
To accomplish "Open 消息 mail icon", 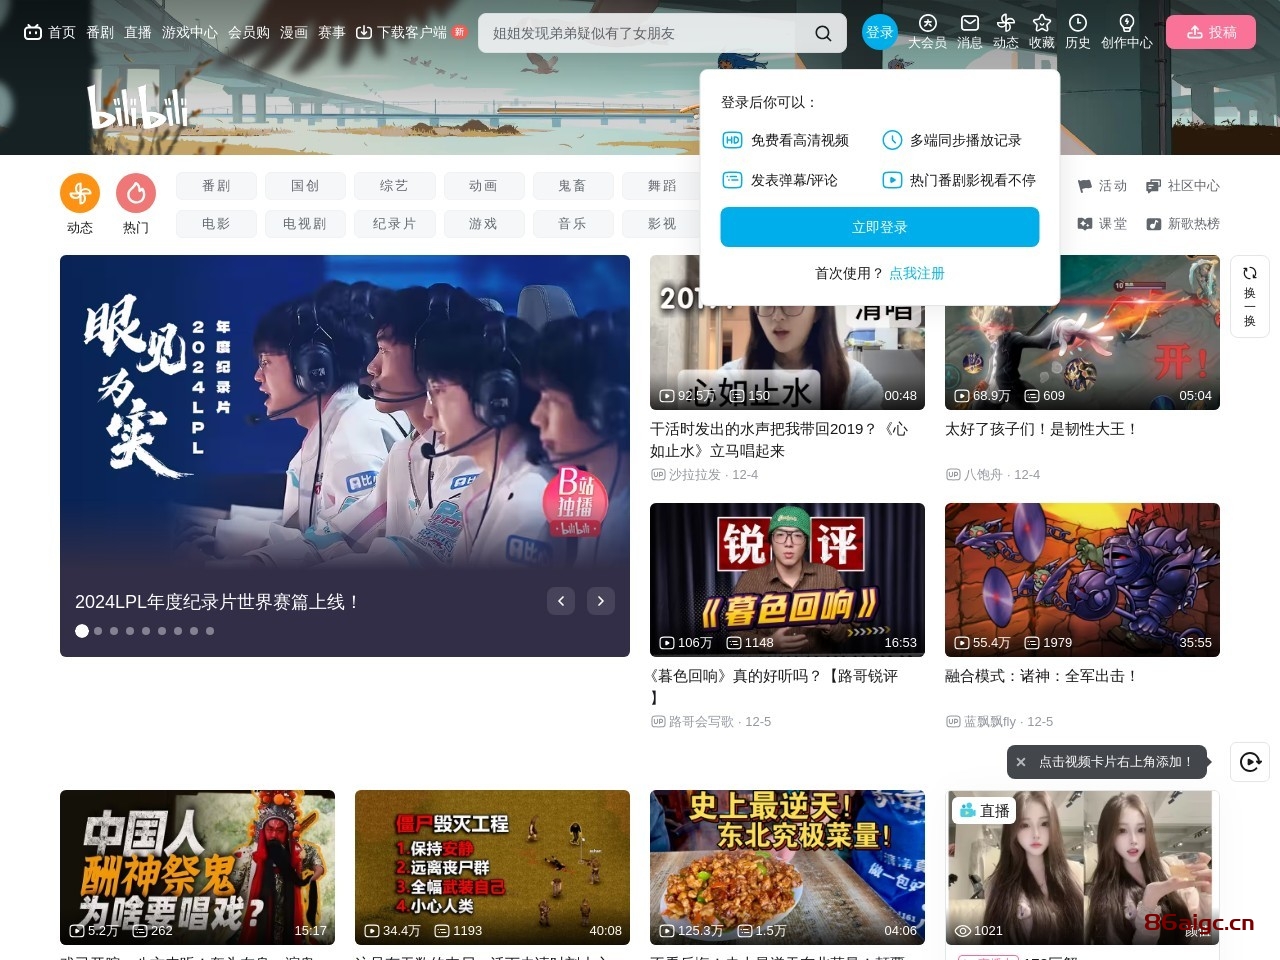I will tap(970, 32).
